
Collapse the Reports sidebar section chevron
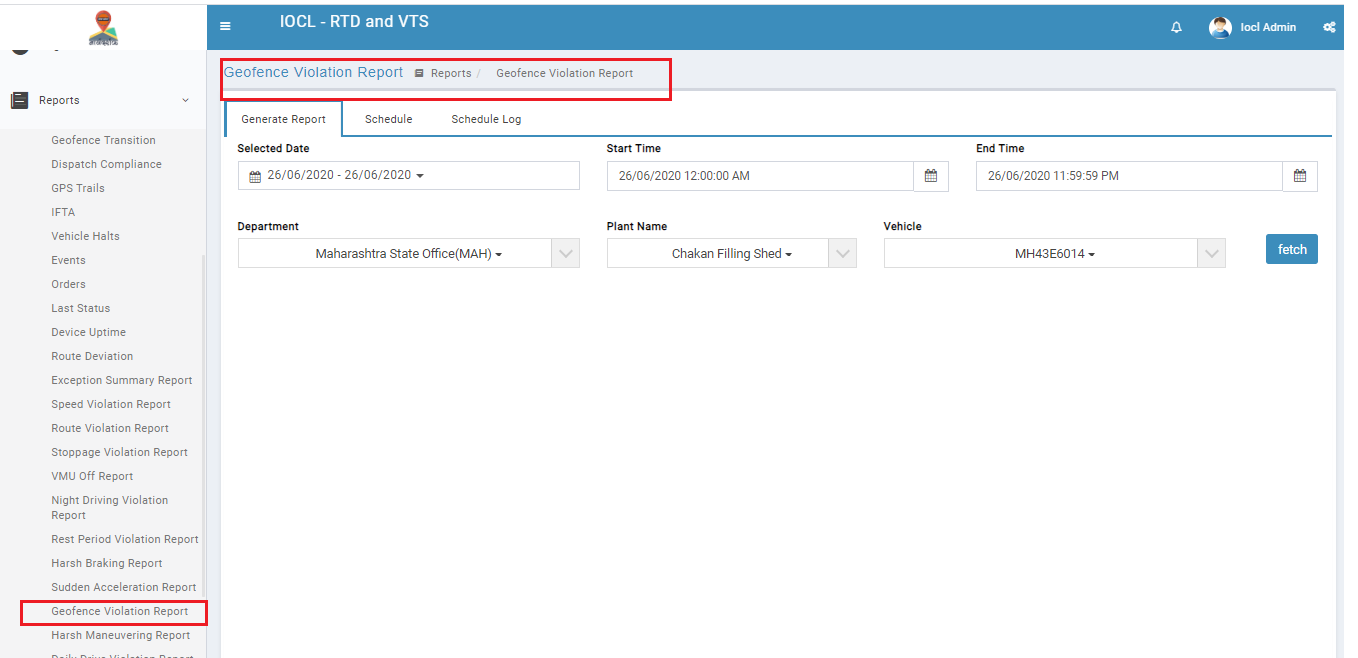coord(185,100)
